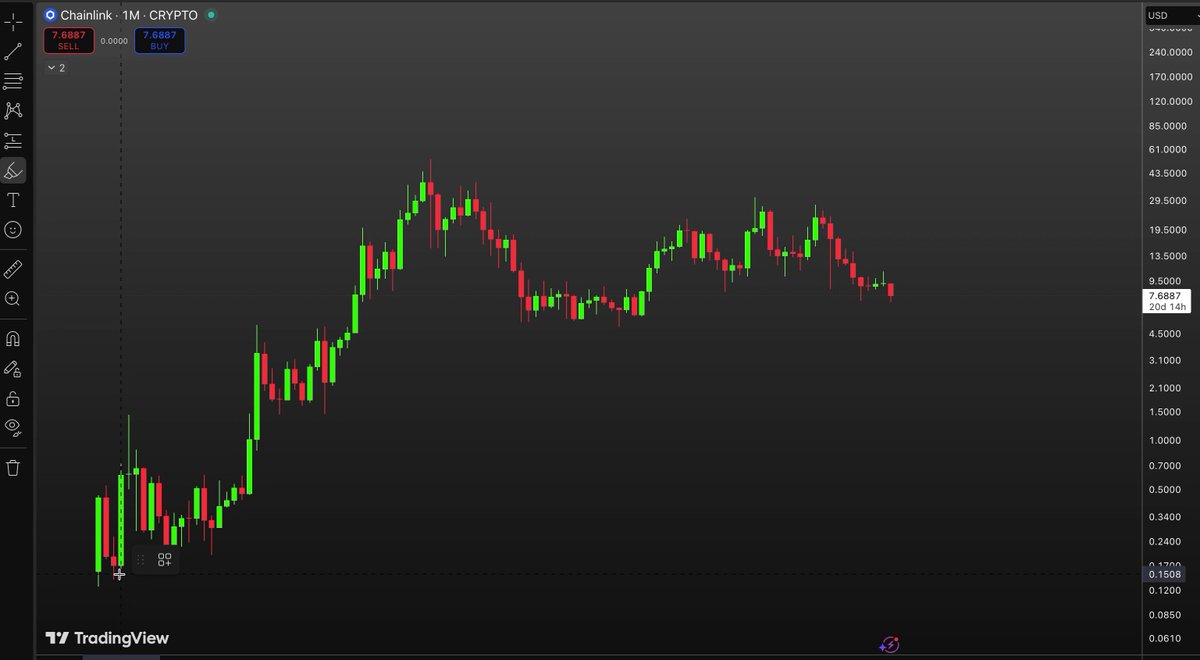Open the Fibonacci and Gann tools
The image size is (1200, 660).
click(13, 81)
